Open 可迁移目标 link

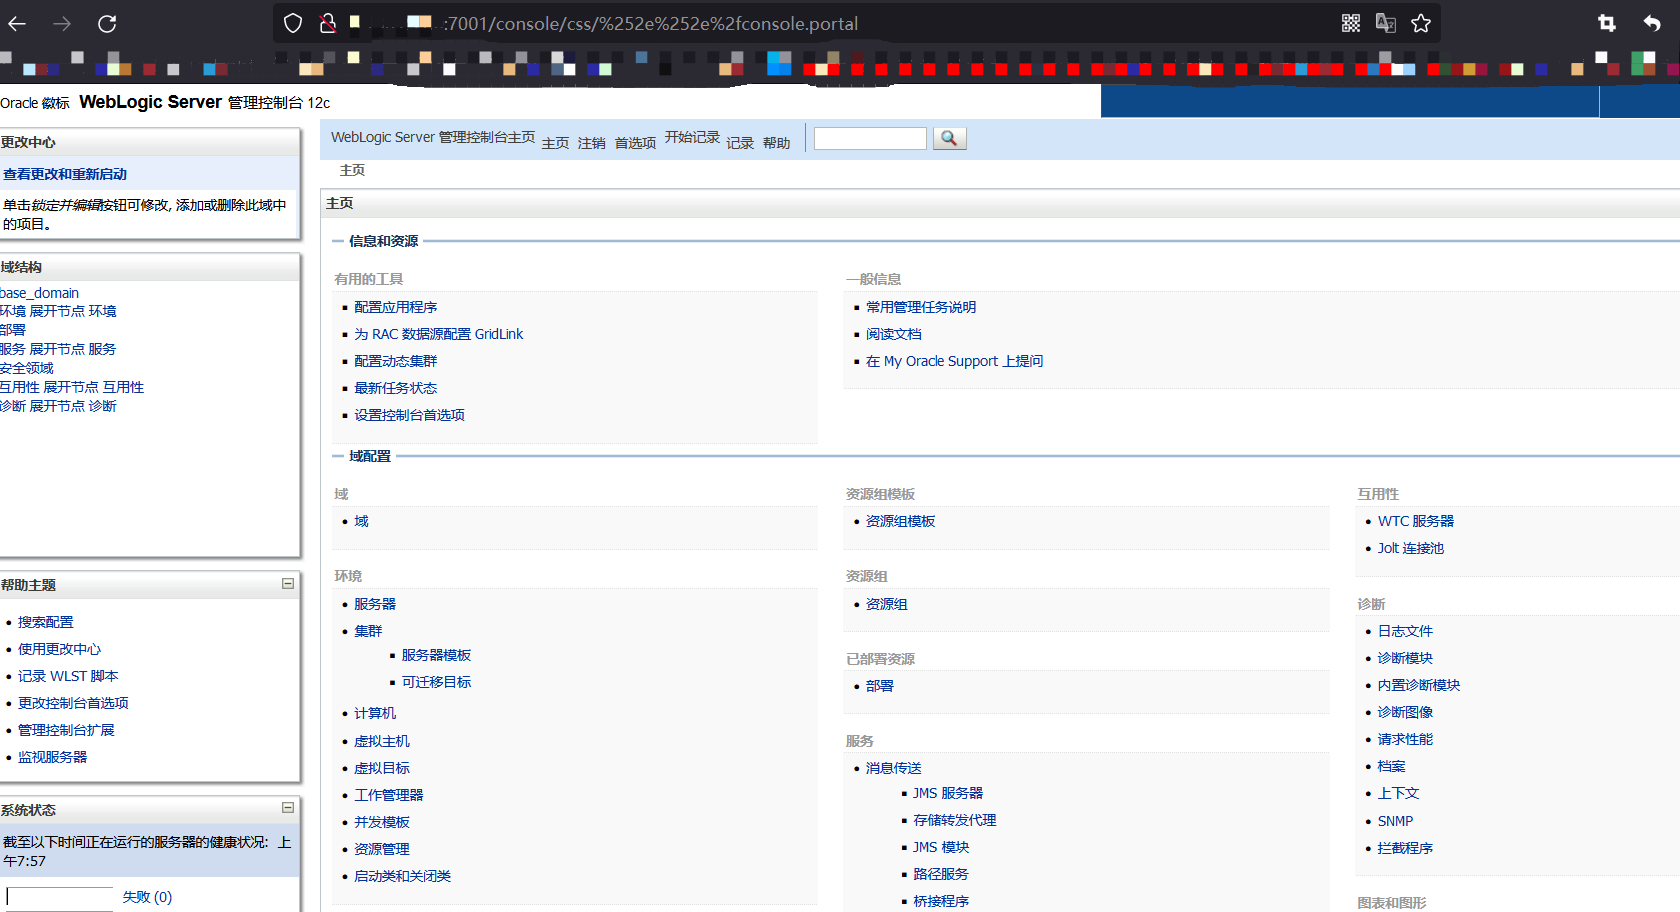(436, 682)
